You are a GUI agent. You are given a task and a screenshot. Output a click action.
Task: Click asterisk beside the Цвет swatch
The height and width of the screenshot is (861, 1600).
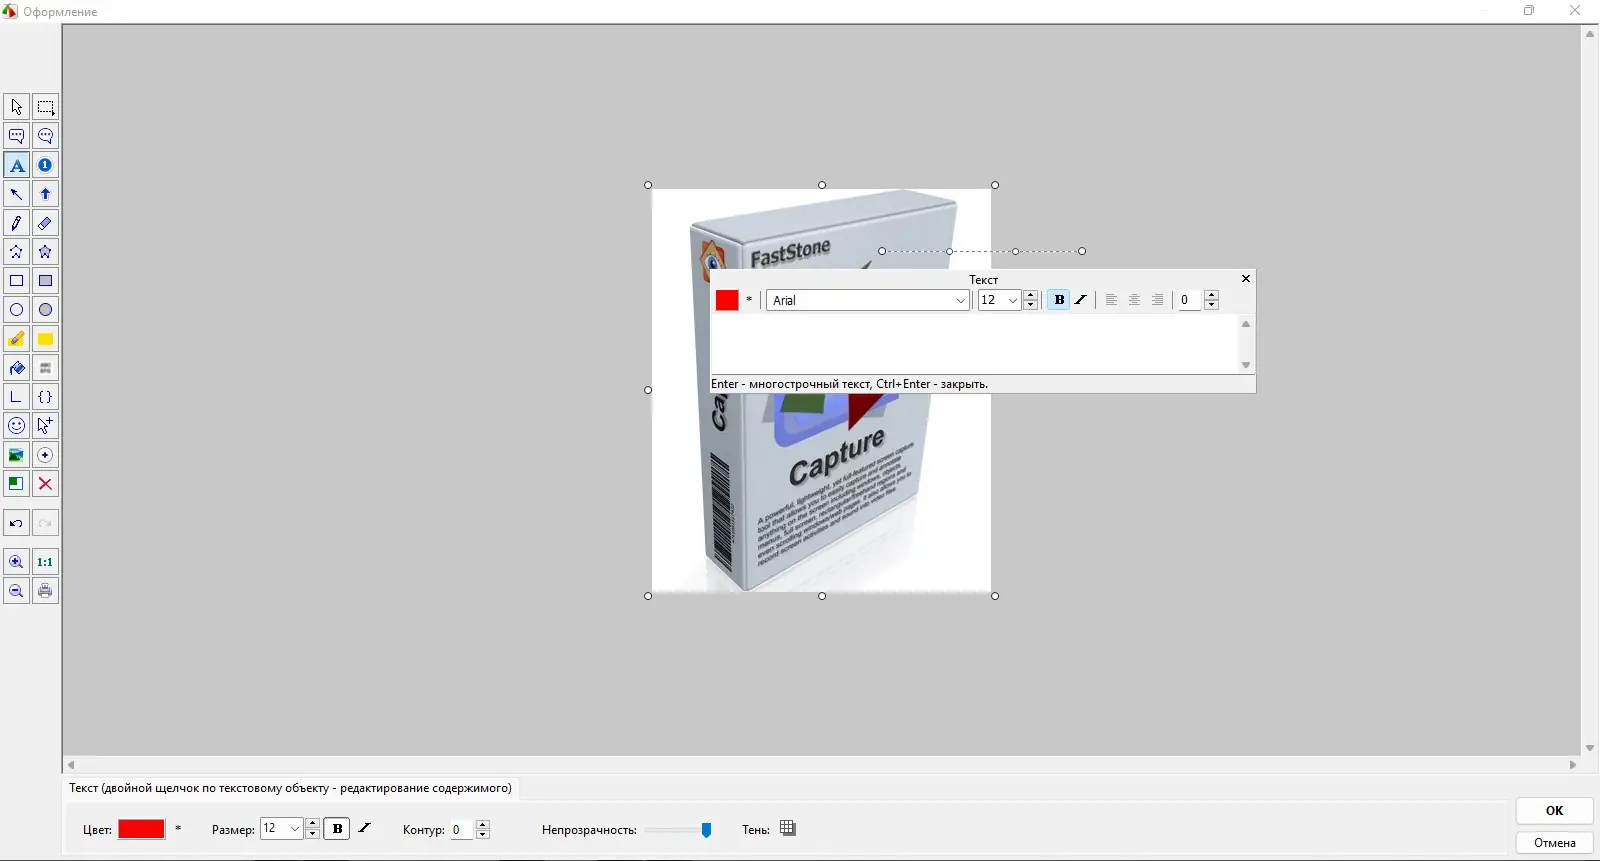coord(178,829)
